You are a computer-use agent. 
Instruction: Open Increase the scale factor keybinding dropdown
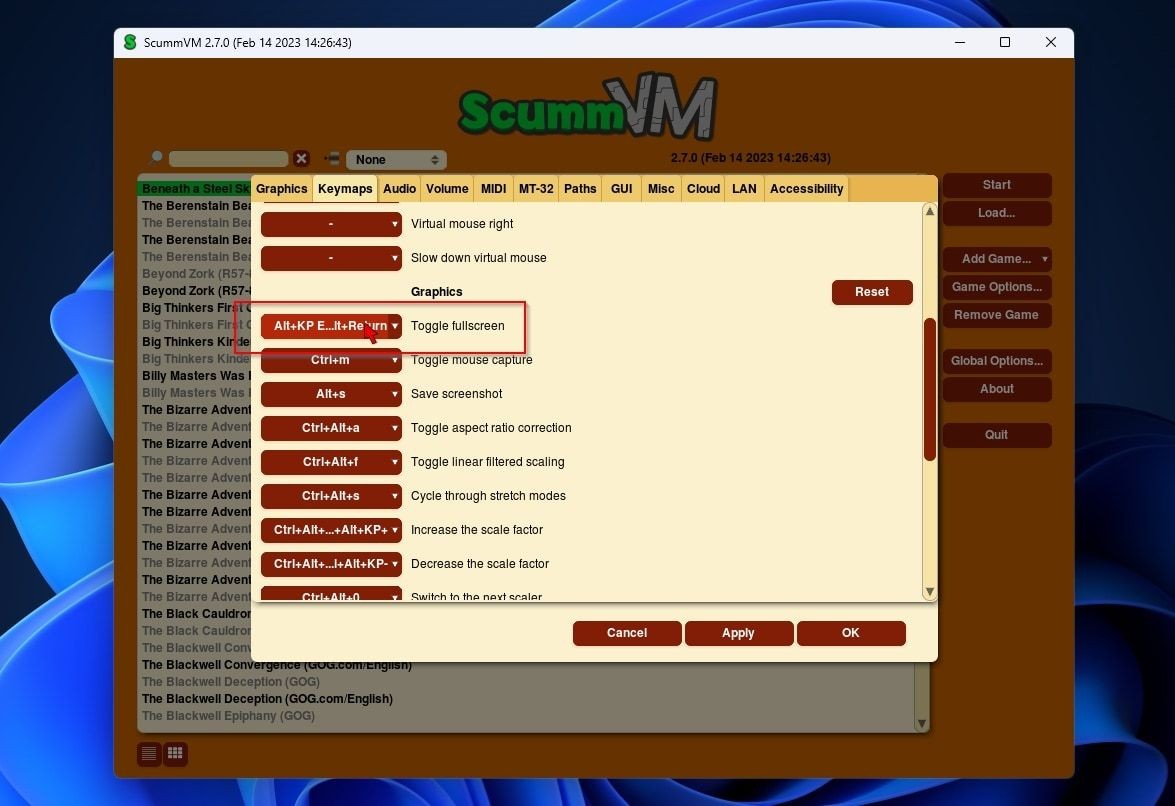pyautogui.click(x=331, y=530)
